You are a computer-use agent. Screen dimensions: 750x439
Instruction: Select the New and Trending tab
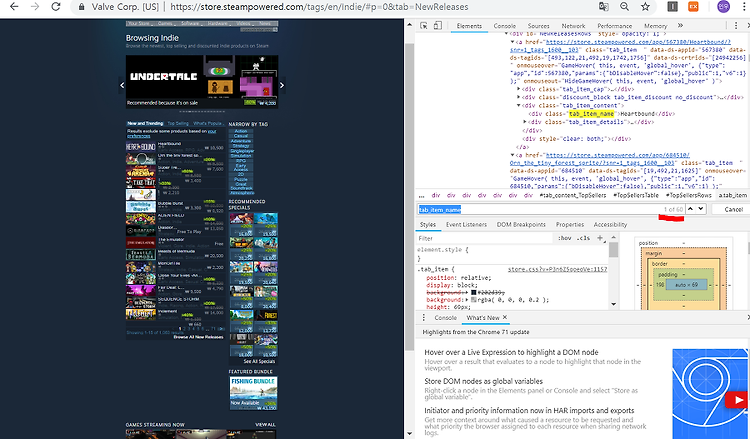pyautogui.click(x=145, y=123)
